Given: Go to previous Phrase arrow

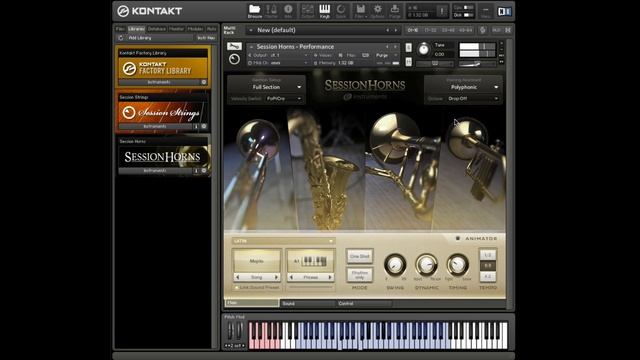Looking at the screenshot, I should click(x=291, y=277).
